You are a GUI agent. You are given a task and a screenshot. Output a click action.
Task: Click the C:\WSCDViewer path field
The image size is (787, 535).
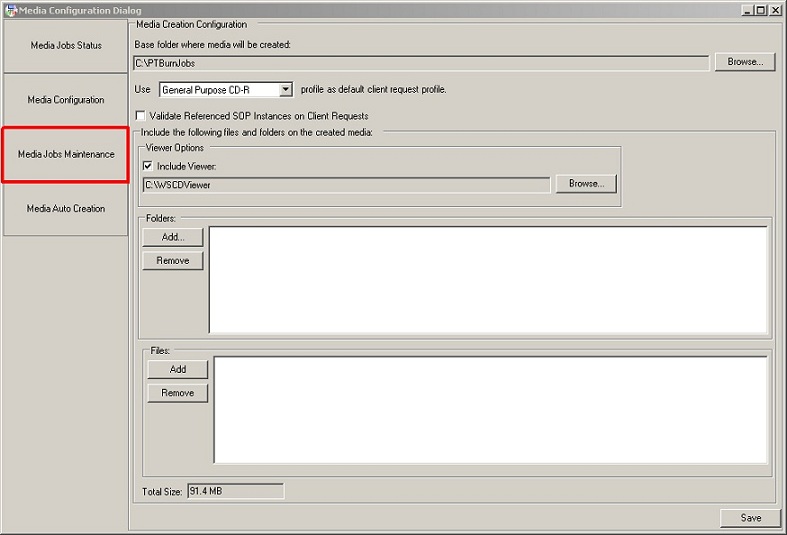pyautogui.click(x=346, y=185)
